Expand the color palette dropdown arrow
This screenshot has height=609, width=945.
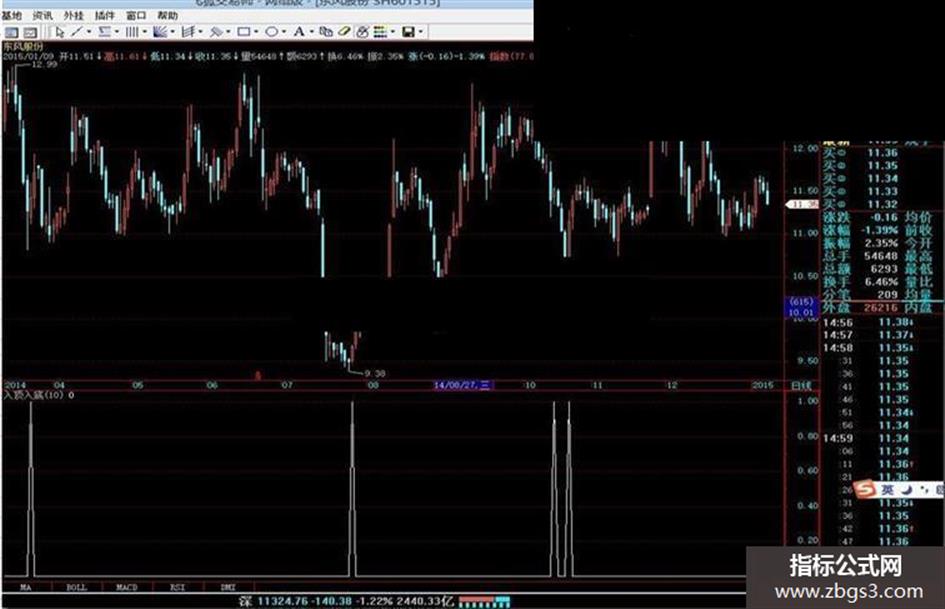pos(393,32)
